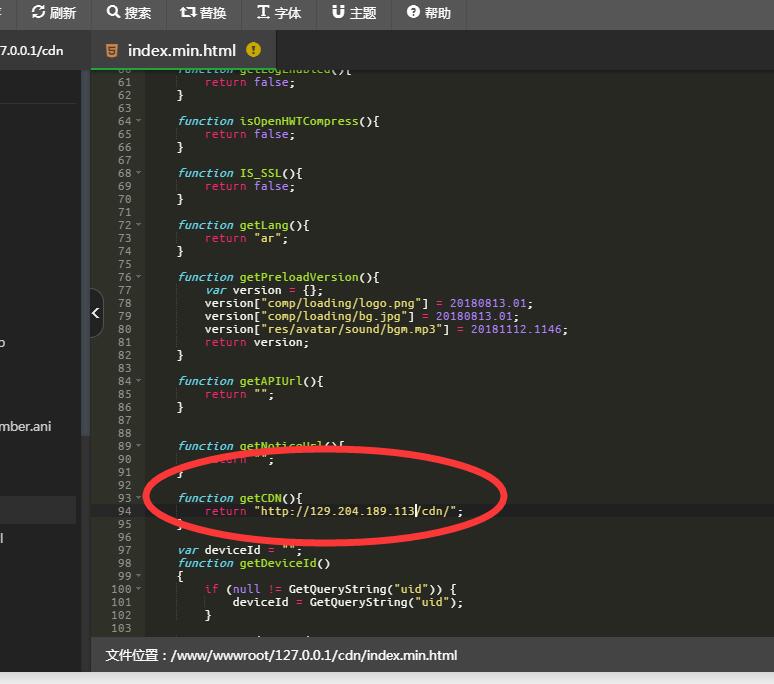
Task: Select the mber.ani file in sidebar
Action: (26, 426)
